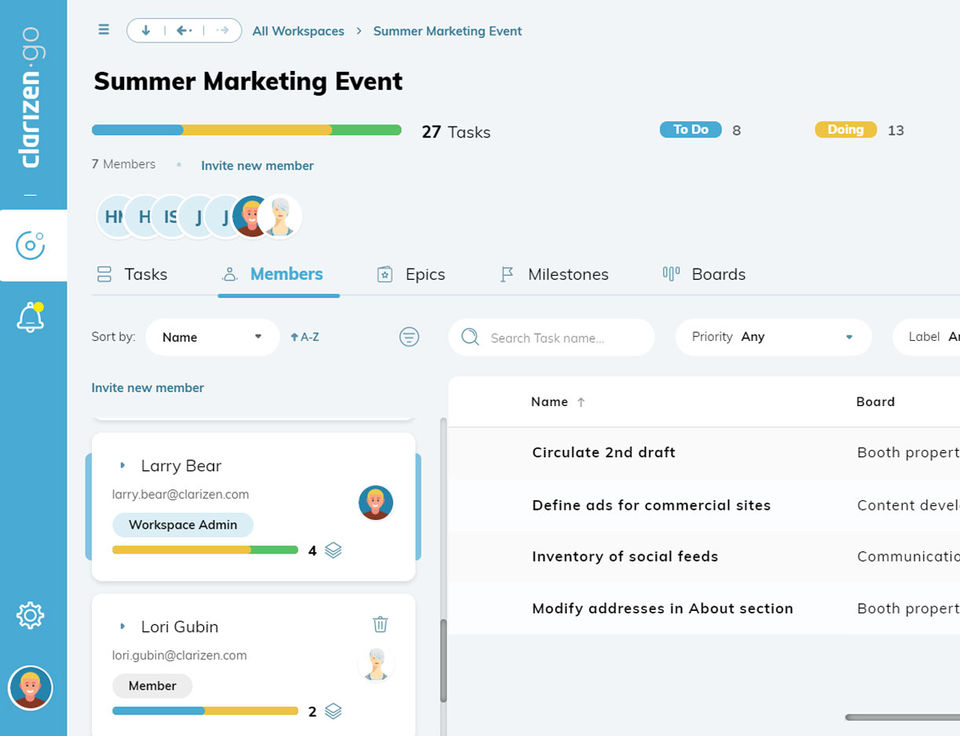Viewport: 960px width, 736px height.
Task: Click Summer Marketing Event breadcrumb
Action: pyautogui.click(x=448, y=31)
